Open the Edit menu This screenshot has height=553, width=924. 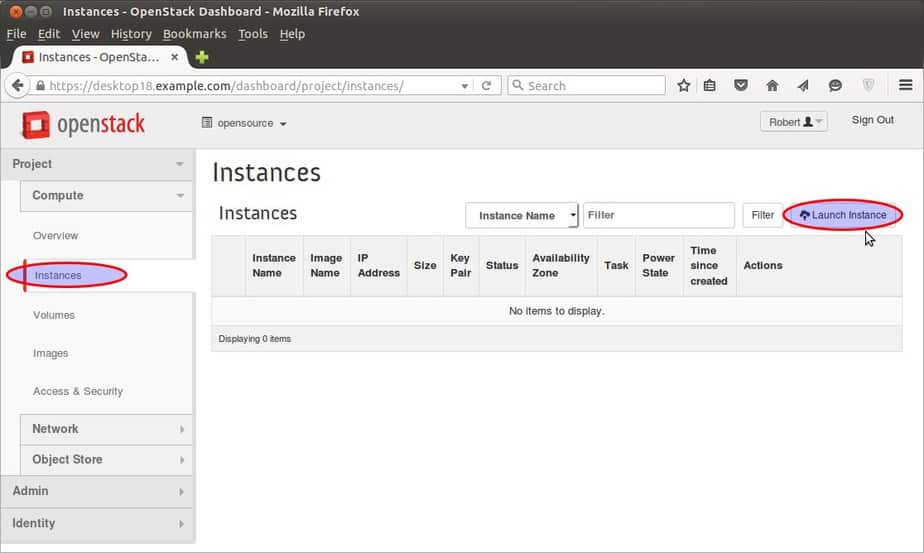49,34
